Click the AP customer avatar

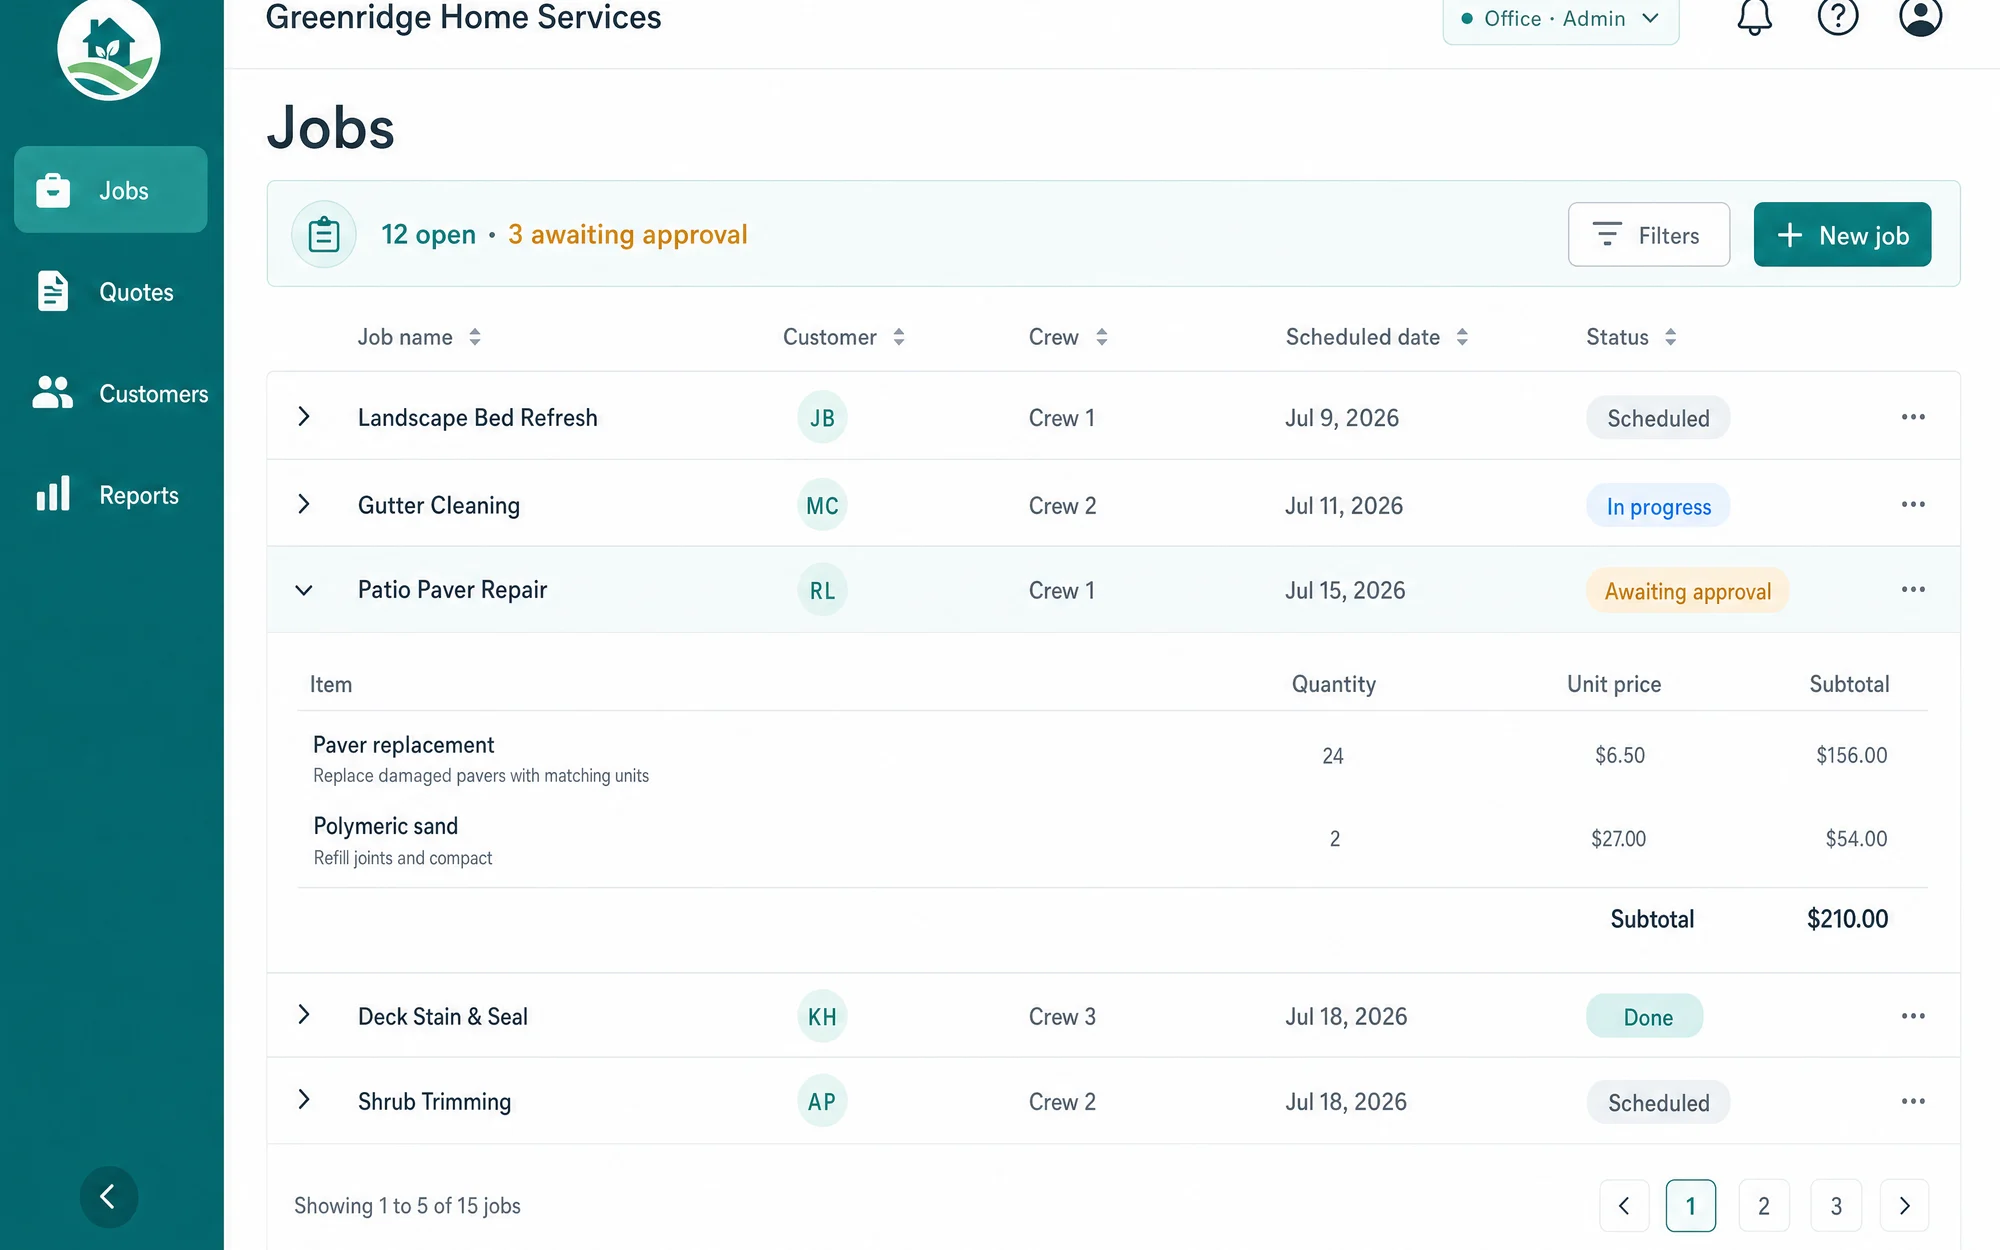pyautogui.click(x=822, y=1102)
